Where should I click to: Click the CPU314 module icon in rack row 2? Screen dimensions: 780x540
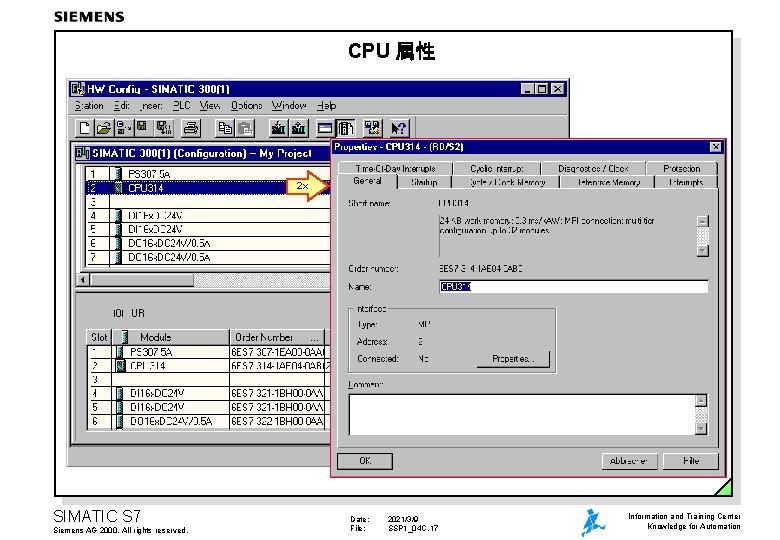click(x=118, y=188)
